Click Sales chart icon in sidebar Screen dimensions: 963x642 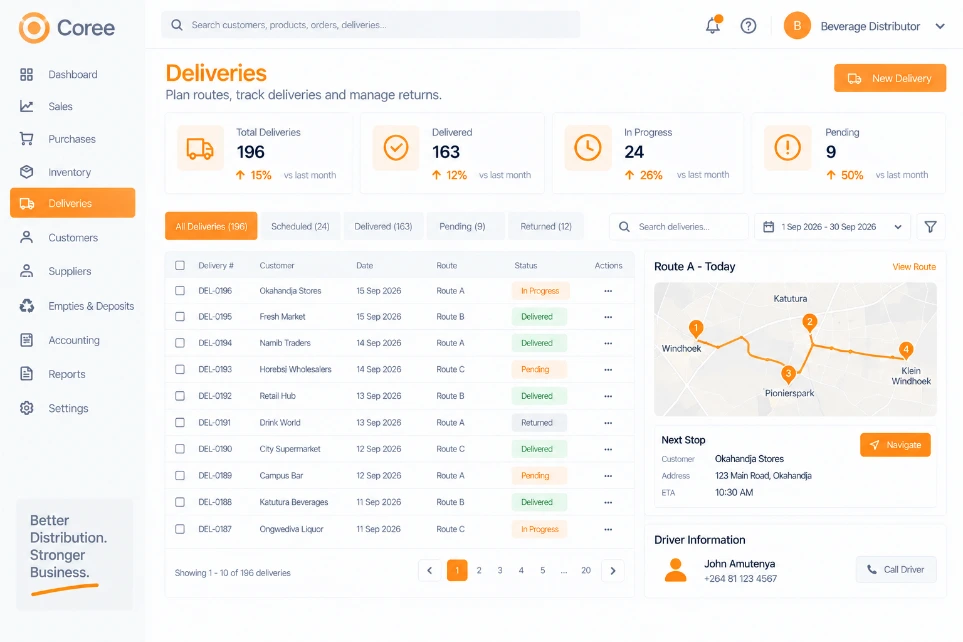(26, 106)
